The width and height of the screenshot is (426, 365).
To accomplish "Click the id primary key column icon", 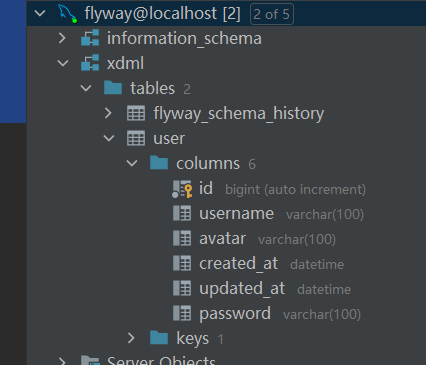I will pos(182,189).
